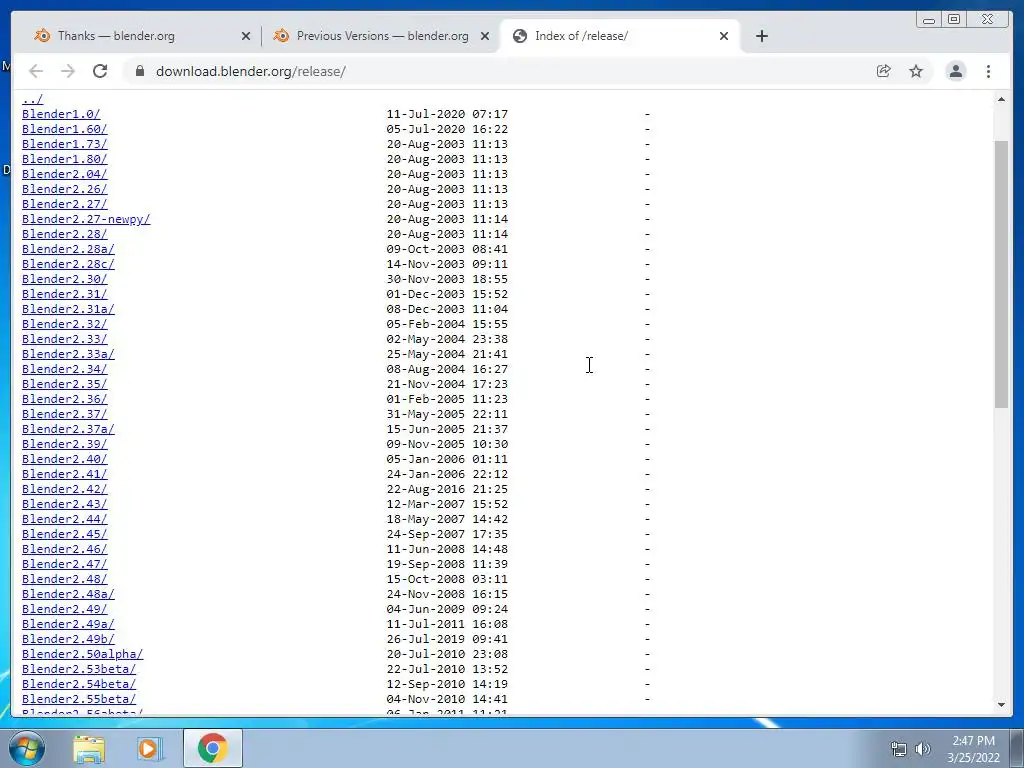Viewport: 1024px width, 768px height.
Task: Open the Blender1.73/ folder link
Action: [64, 144]
